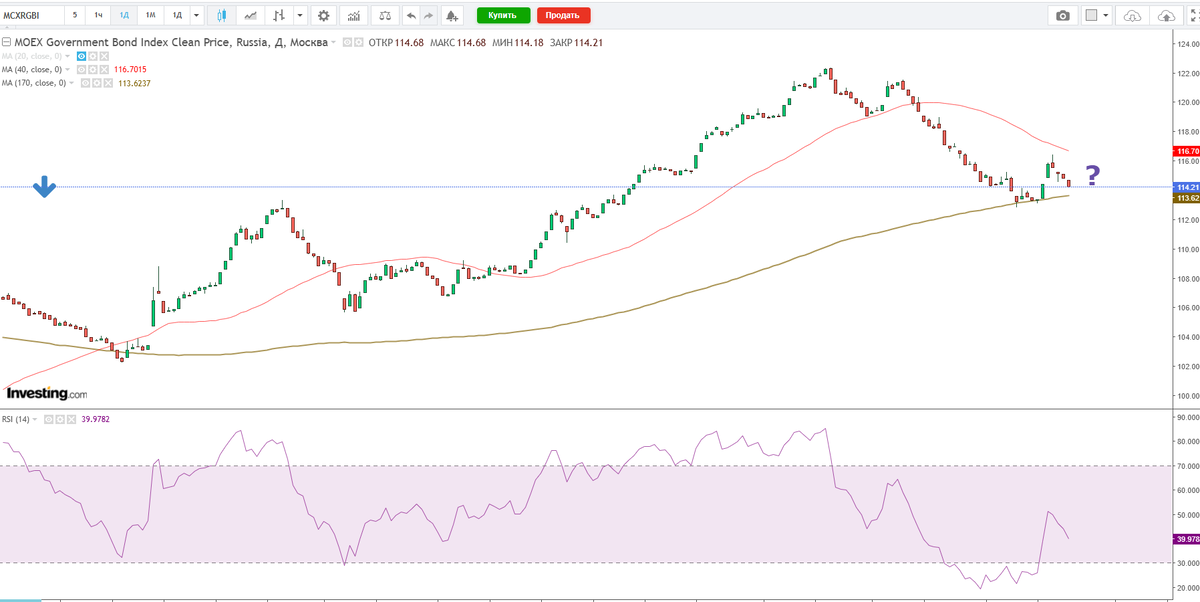Click the redo arrow icon
This screenshot has width=1200, height=602.
coord(428,15)
